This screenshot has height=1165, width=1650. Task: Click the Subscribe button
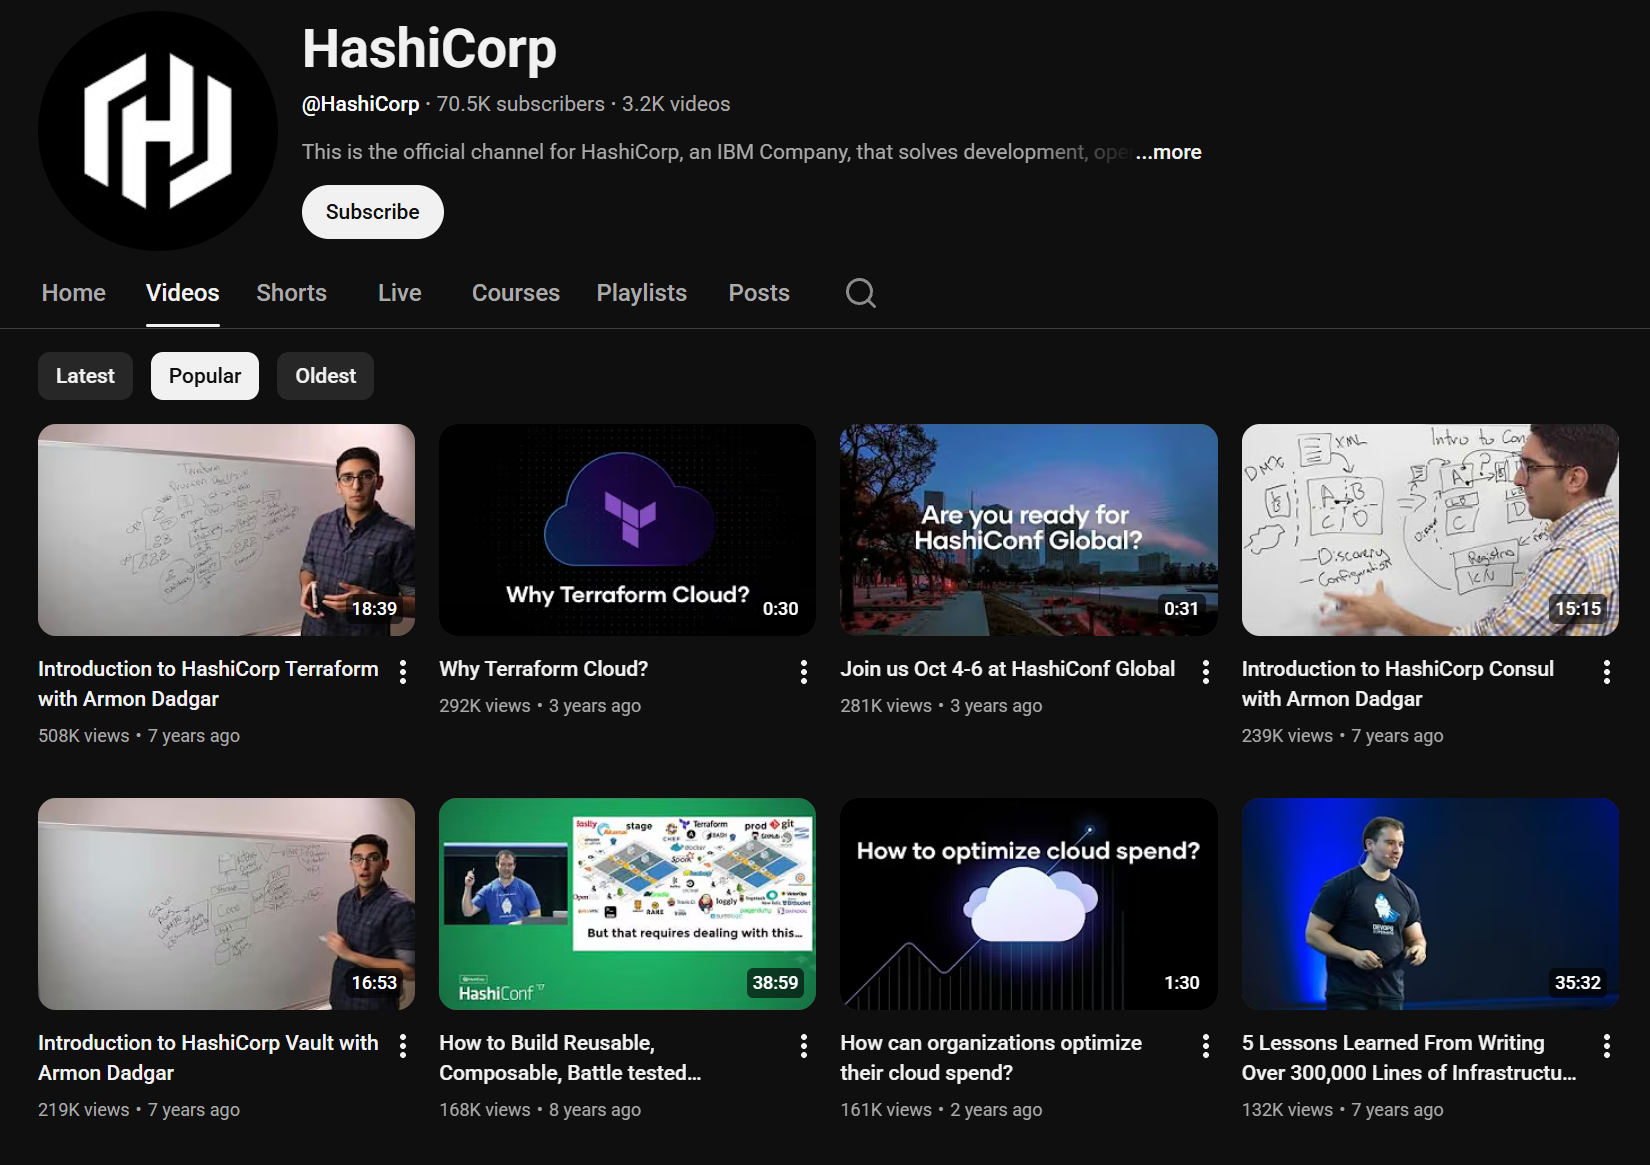[372, 212]
